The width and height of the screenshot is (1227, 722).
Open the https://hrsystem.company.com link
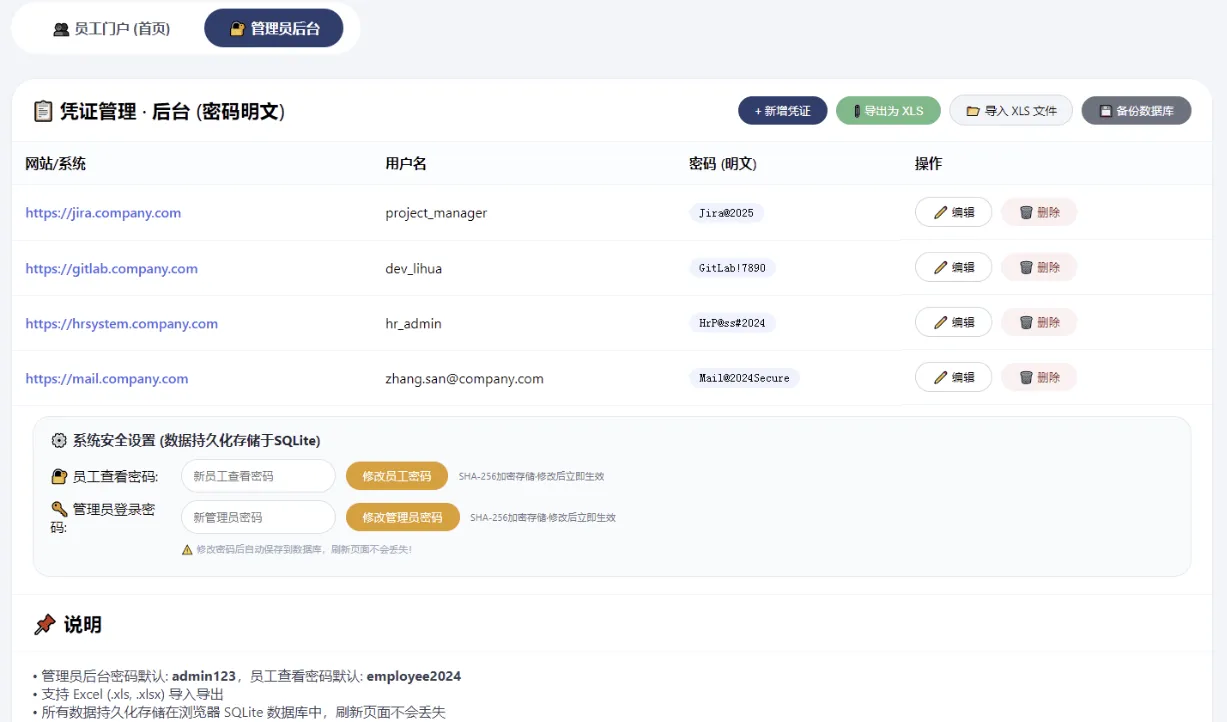pyautogui.click(x=121, y=322)
